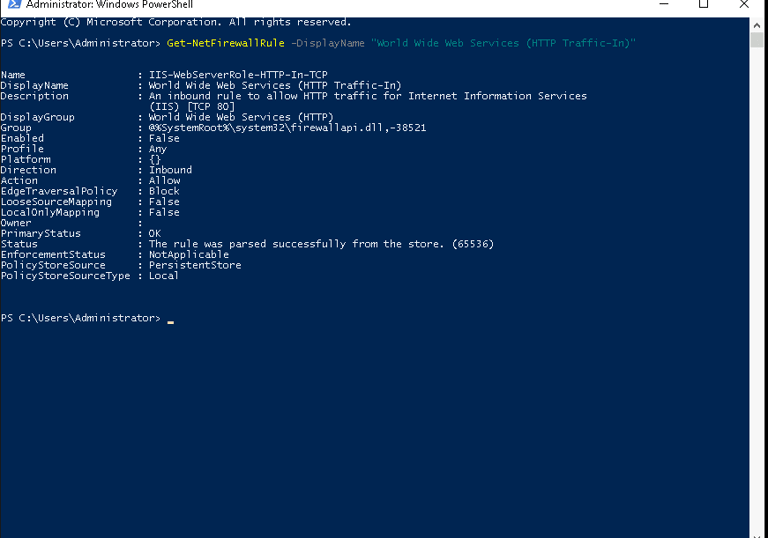Click the IIS-WebServerRole-HTTP-In-TCP name value
768x538 pixels.
pos(238,74)
